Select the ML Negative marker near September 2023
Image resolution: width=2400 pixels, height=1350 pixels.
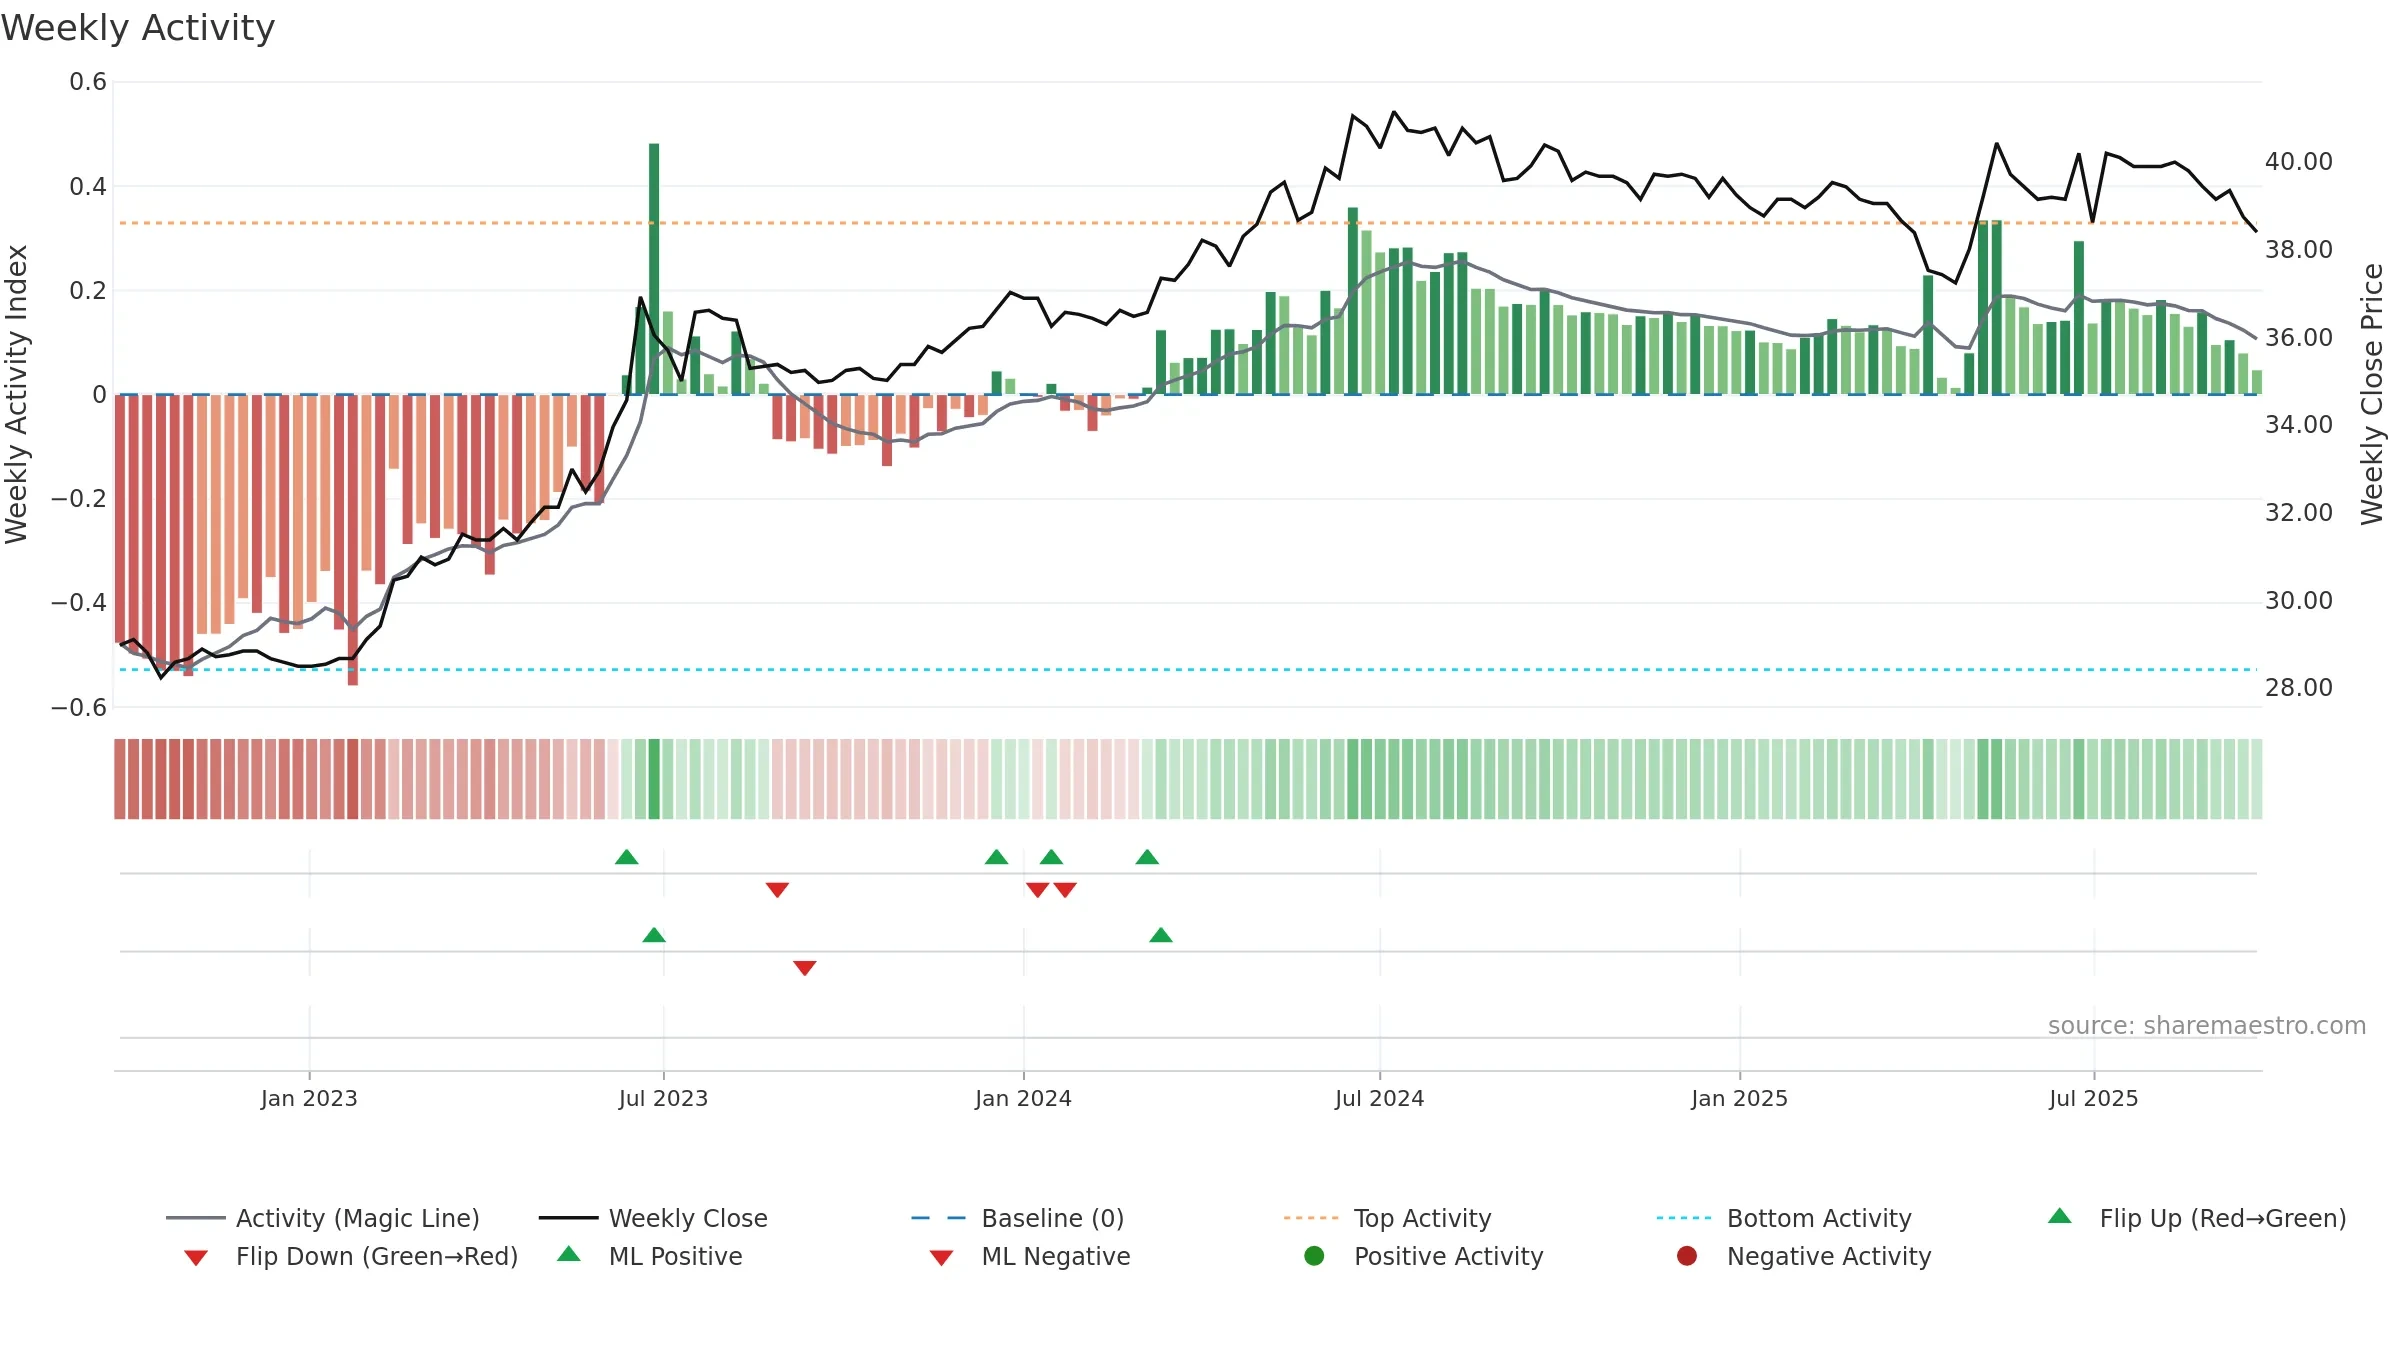click(x=805, y=968)
